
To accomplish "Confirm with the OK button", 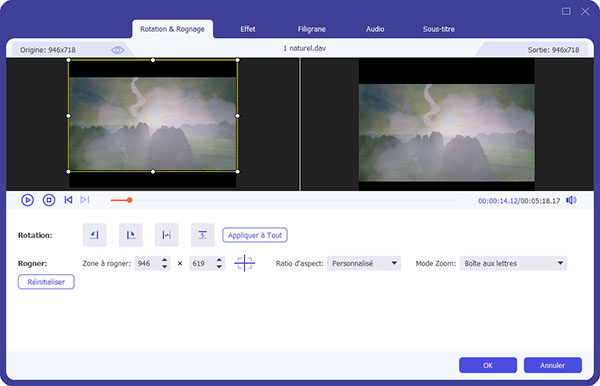I will [488, 365].
